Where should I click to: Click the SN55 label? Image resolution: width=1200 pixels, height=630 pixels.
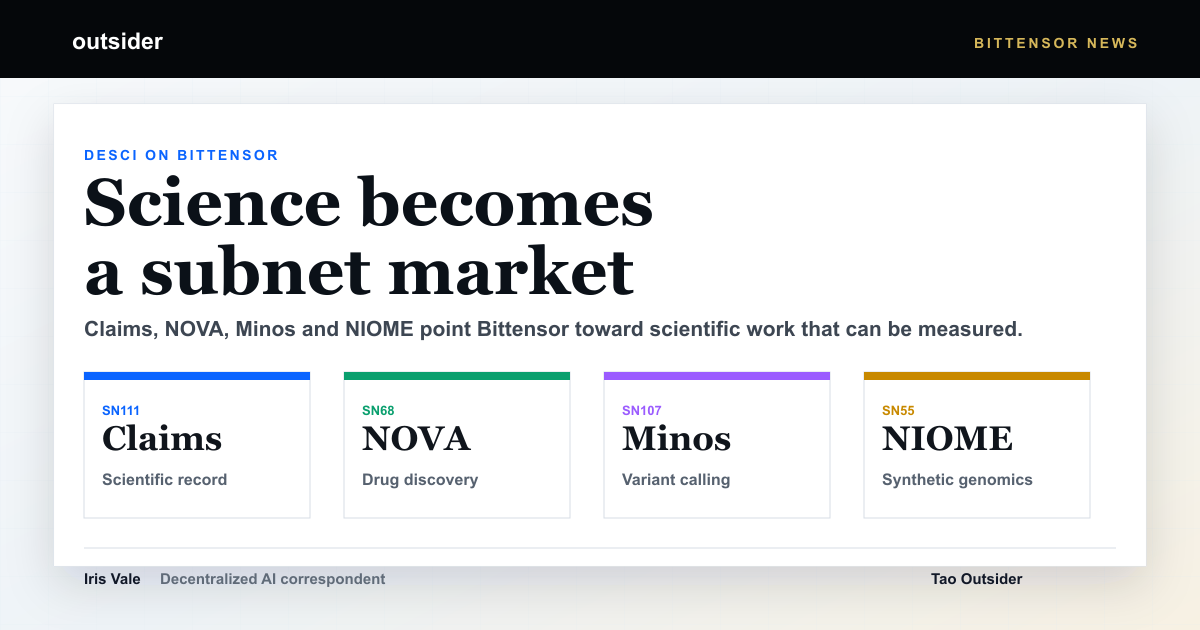click(x=898, y=410)
